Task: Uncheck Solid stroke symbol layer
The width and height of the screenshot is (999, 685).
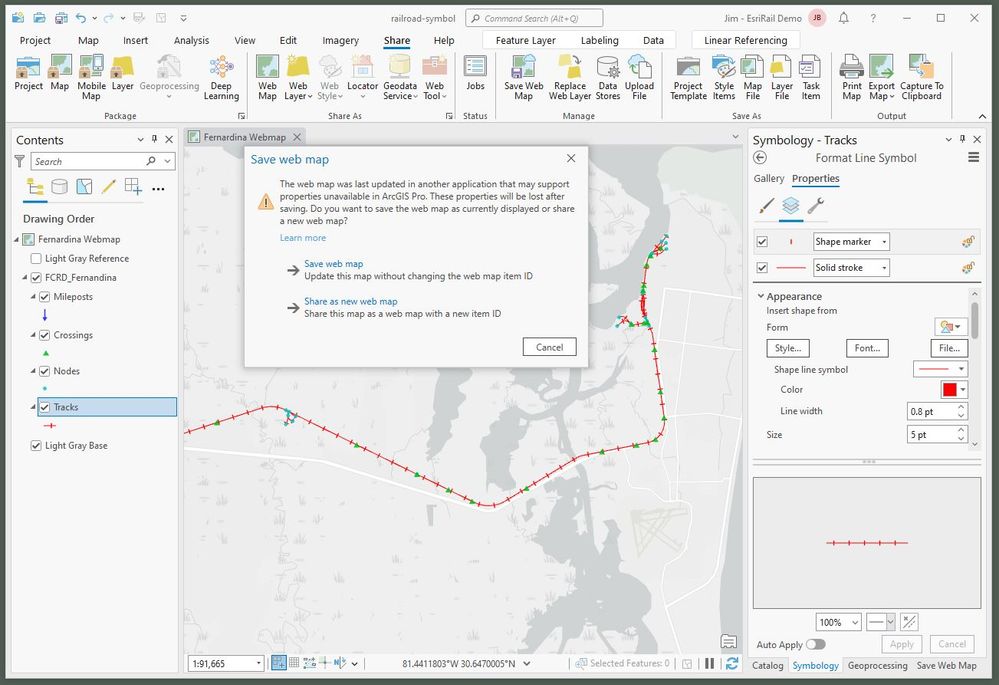Action: pyautogui.click(x=762, y=268)
